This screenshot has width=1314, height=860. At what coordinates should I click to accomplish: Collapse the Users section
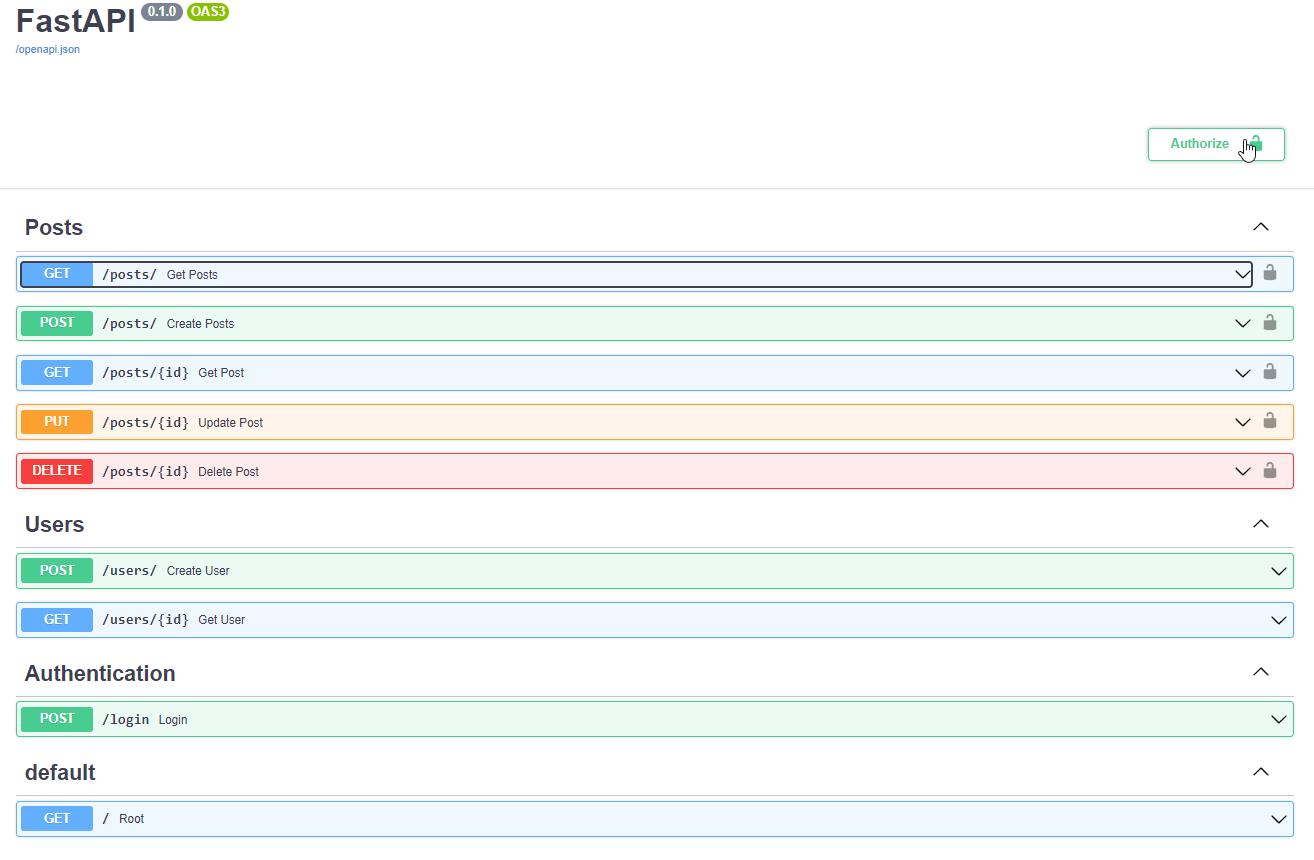click(1260, 523)
